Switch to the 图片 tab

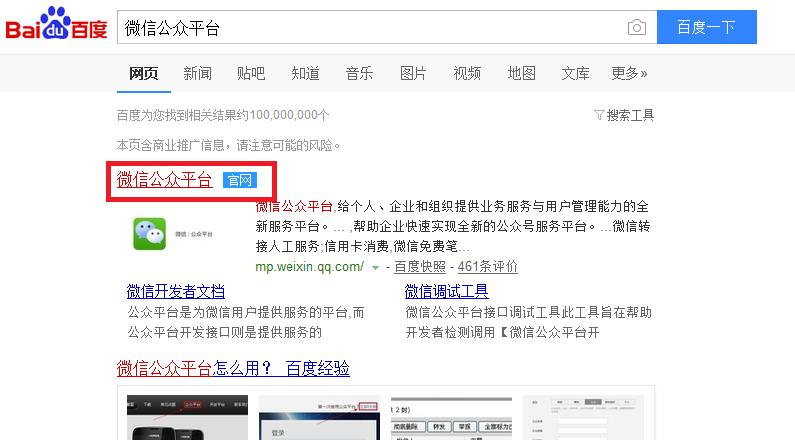point(413,74)
